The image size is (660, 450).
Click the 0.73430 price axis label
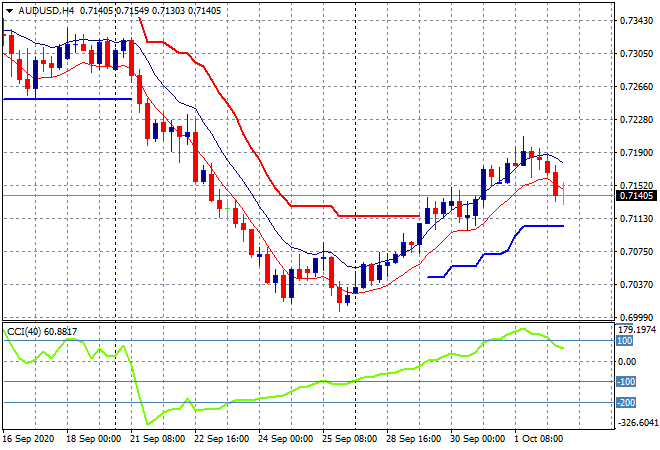[636, 20]
